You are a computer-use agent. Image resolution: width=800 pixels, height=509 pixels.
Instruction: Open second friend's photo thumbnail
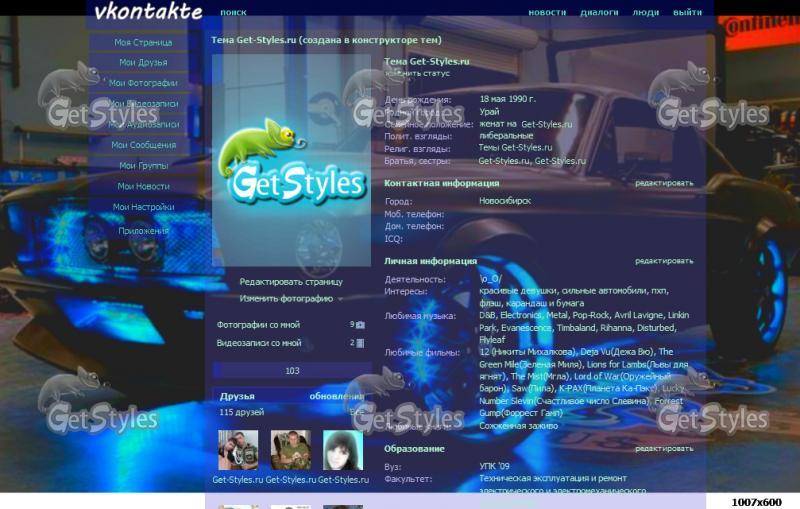point(290,450)
